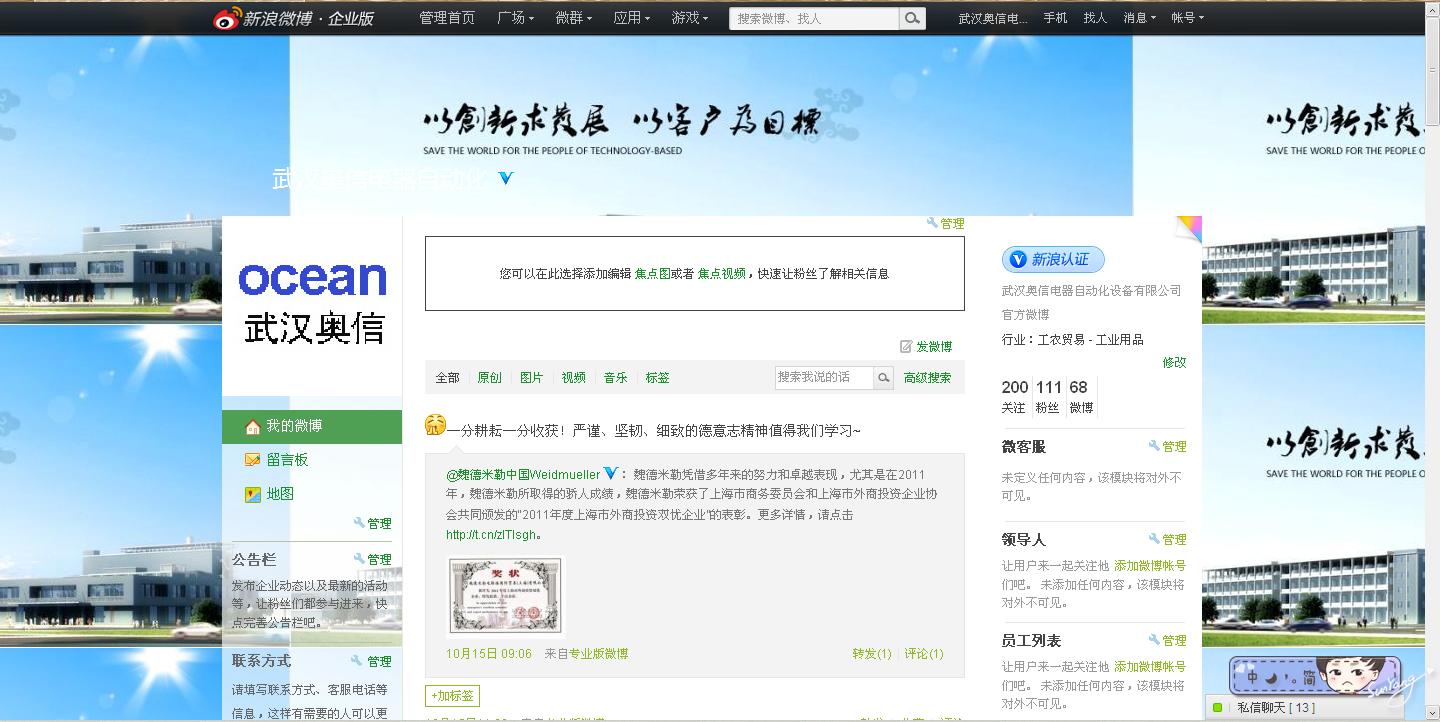Go to 管理首页 in the top bar

click(447, 18)
